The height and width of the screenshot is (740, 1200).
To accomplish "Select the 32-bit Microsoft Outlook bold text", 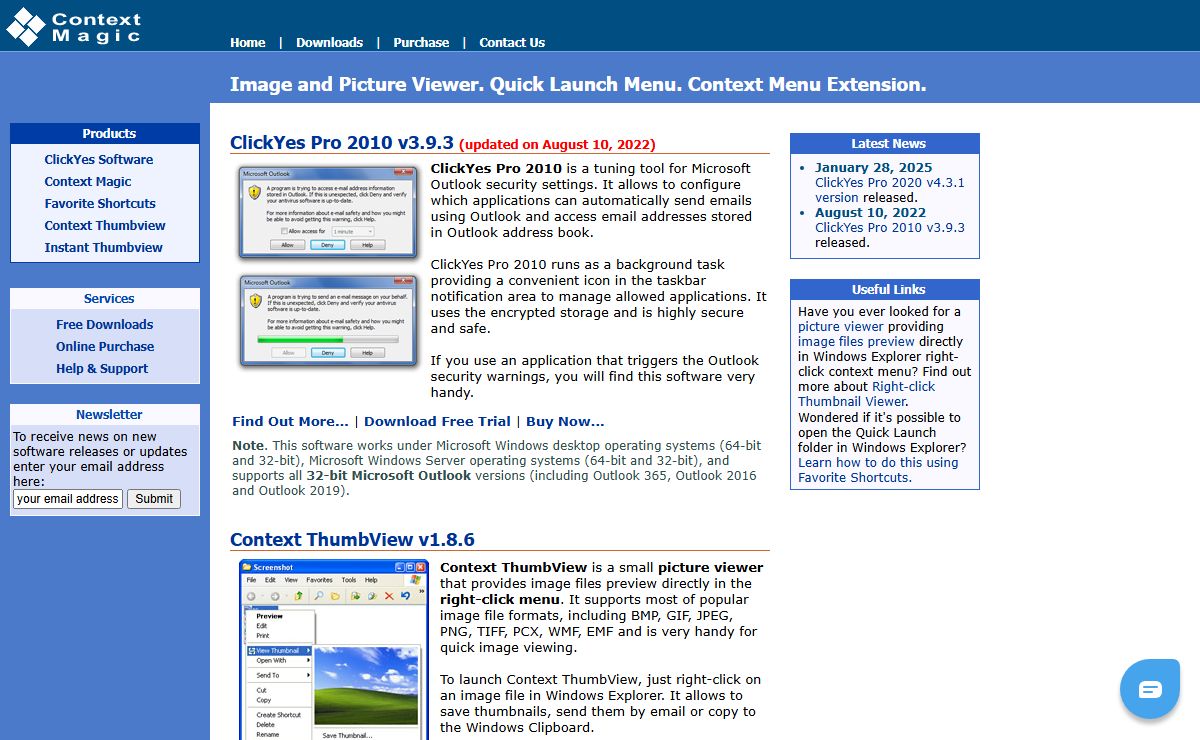I will (x=389, y=475).
